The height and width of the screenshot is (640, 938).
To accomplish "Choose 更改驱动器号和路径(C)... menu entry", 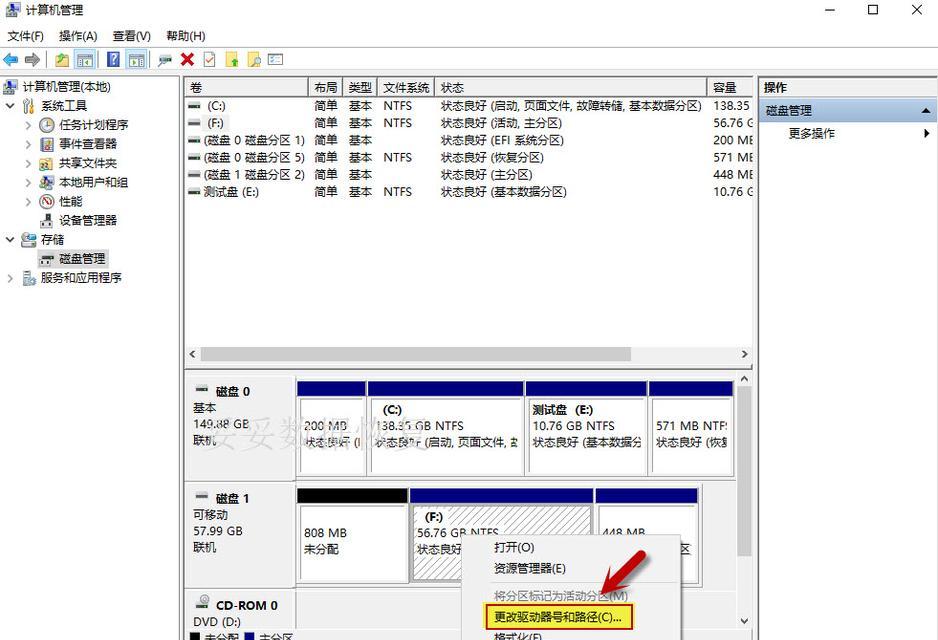I will [558, 617].
